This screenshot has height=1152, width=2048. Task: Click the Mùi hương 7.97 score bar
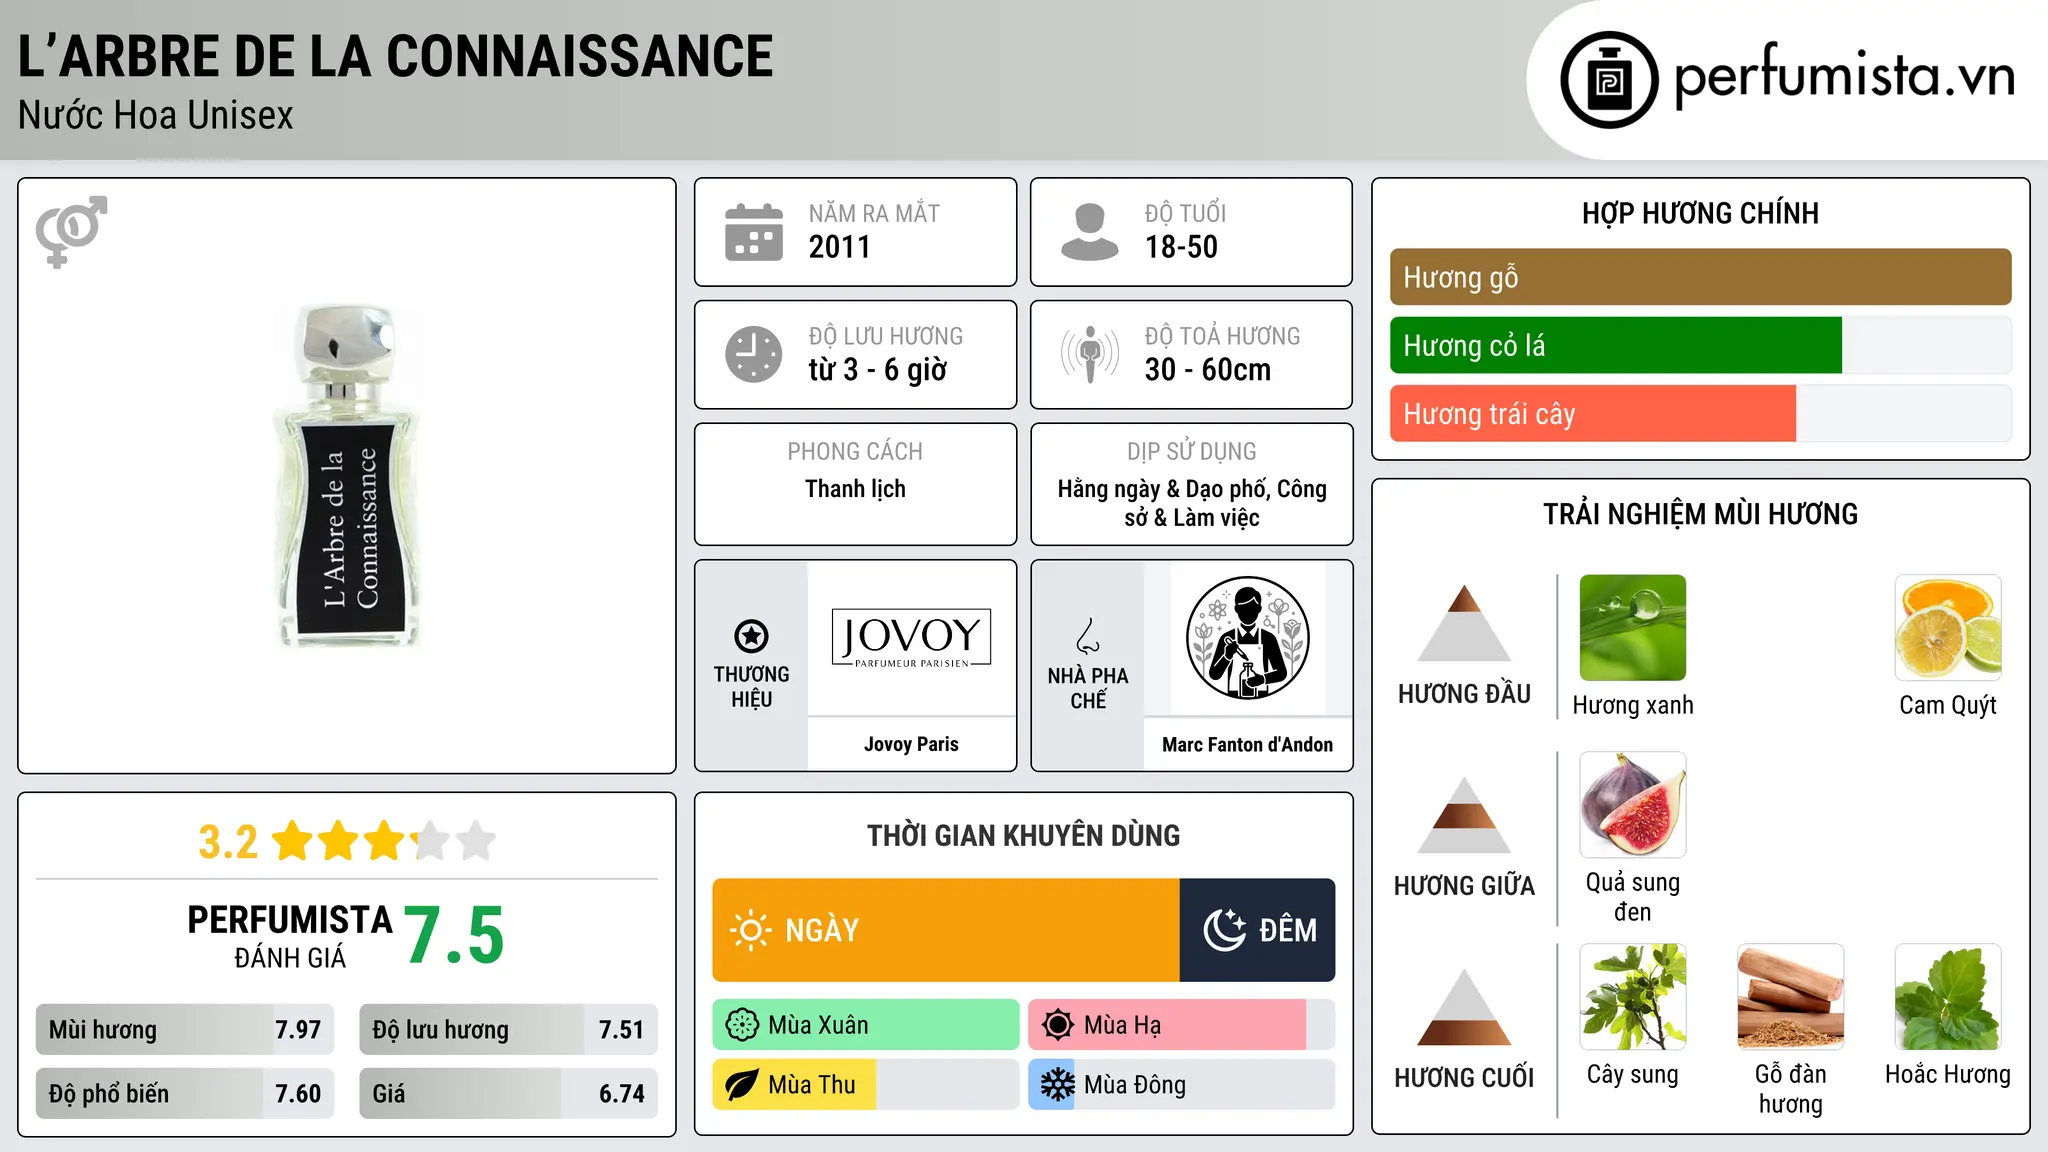[x=185, y=1029]
